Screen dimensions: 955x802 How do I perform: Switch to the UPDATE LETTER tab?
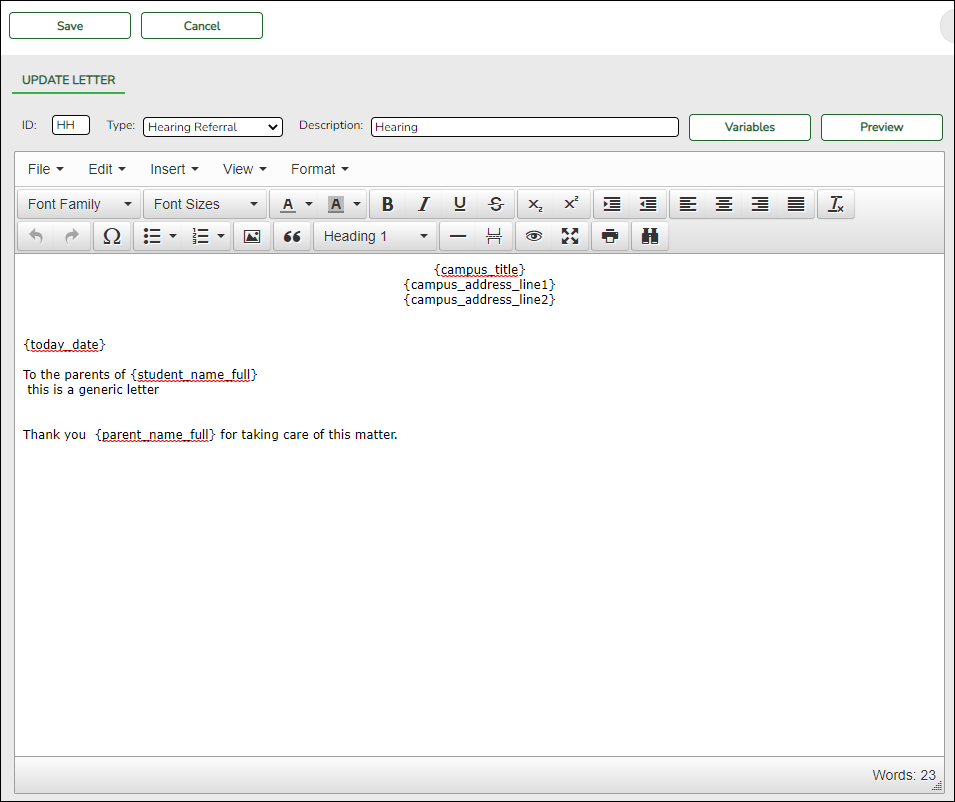[69, 80]
